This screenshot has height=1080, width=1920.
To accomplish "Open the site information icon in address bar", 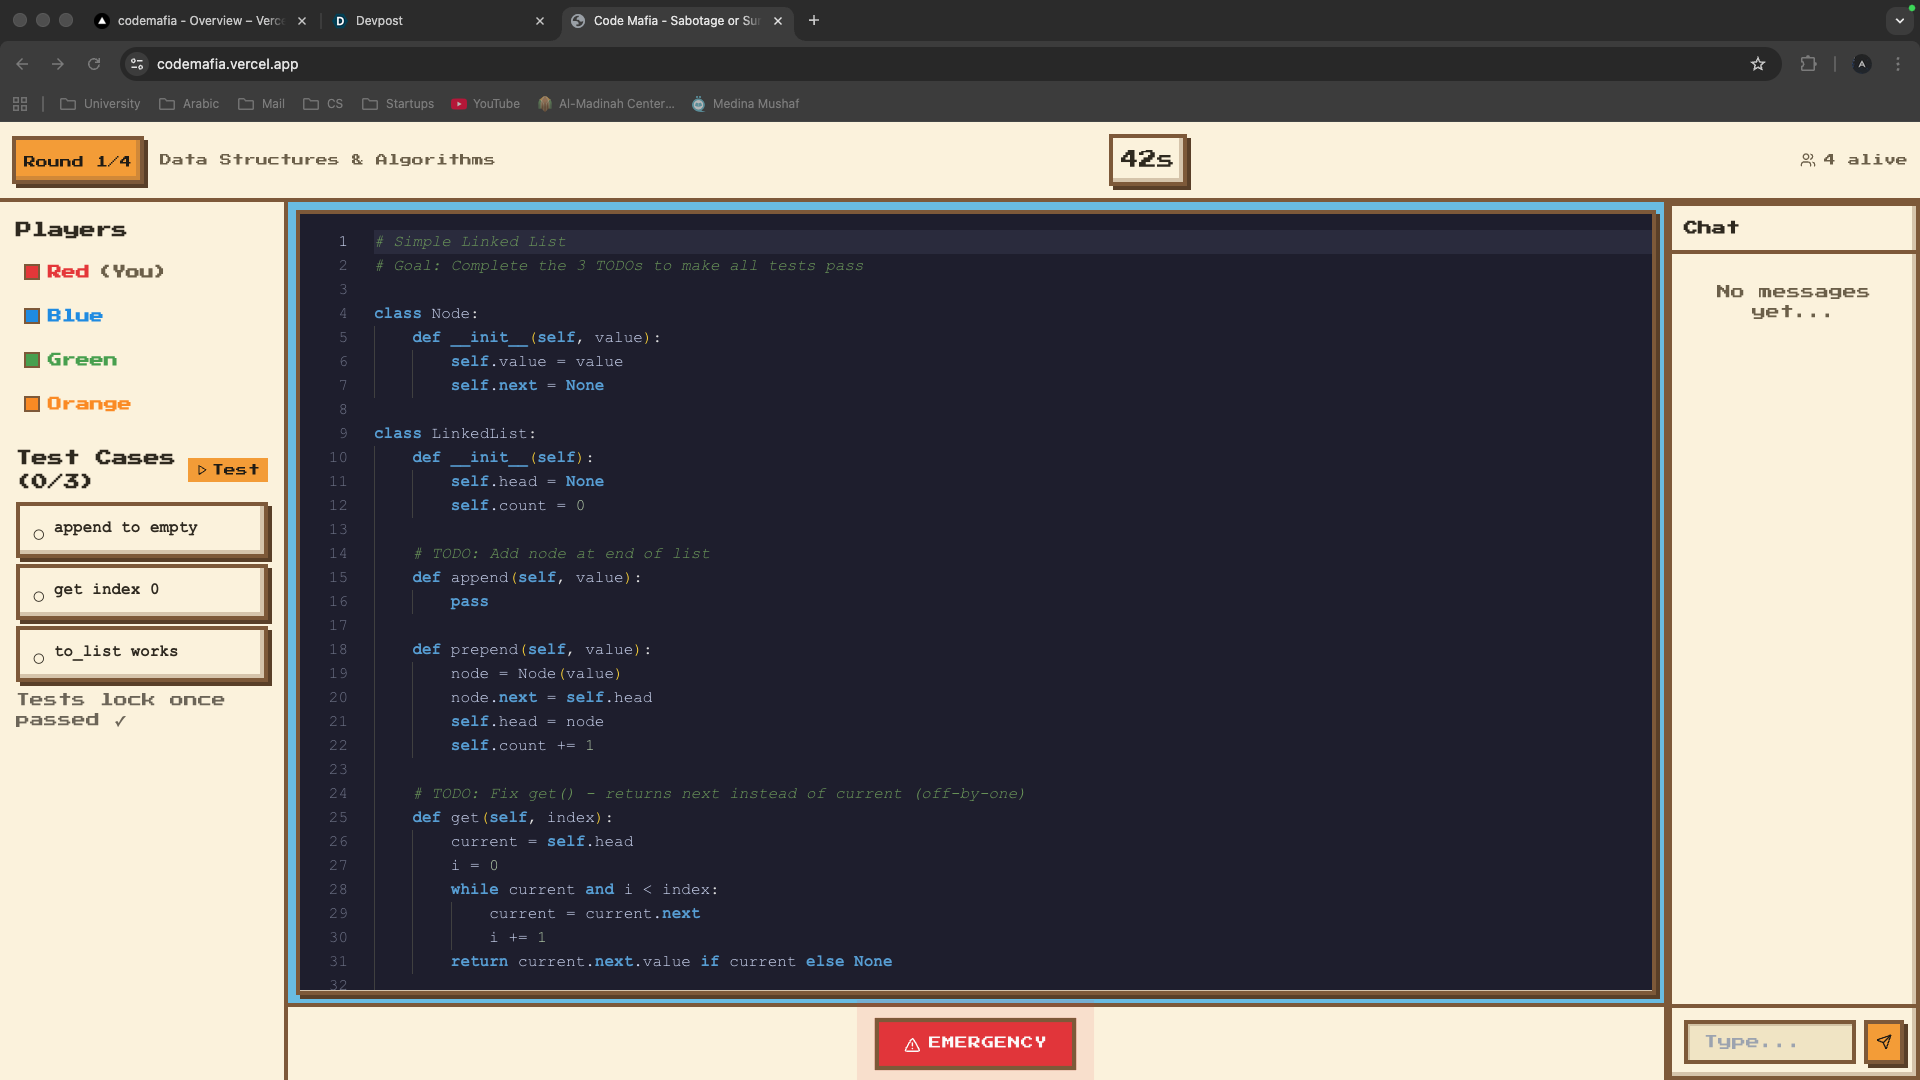I will click(138, 64).
